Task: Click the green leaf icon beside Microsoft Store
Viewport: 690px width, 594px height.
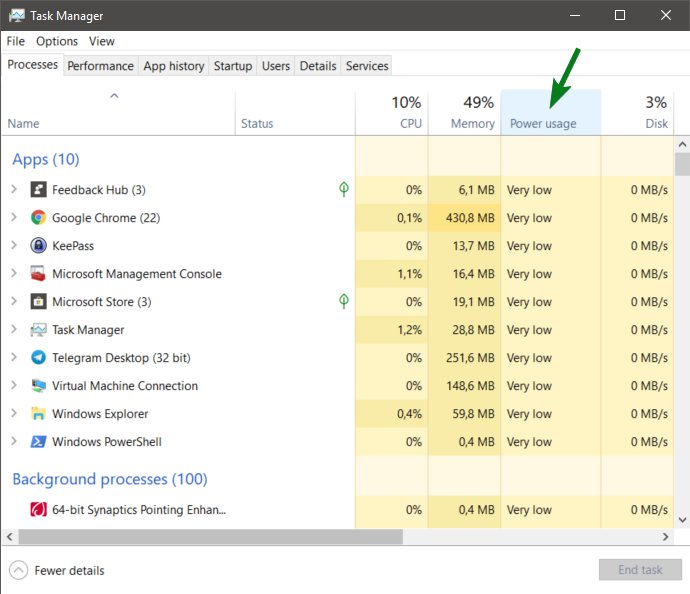Action: pyautogui.click(x=344, y=301)
